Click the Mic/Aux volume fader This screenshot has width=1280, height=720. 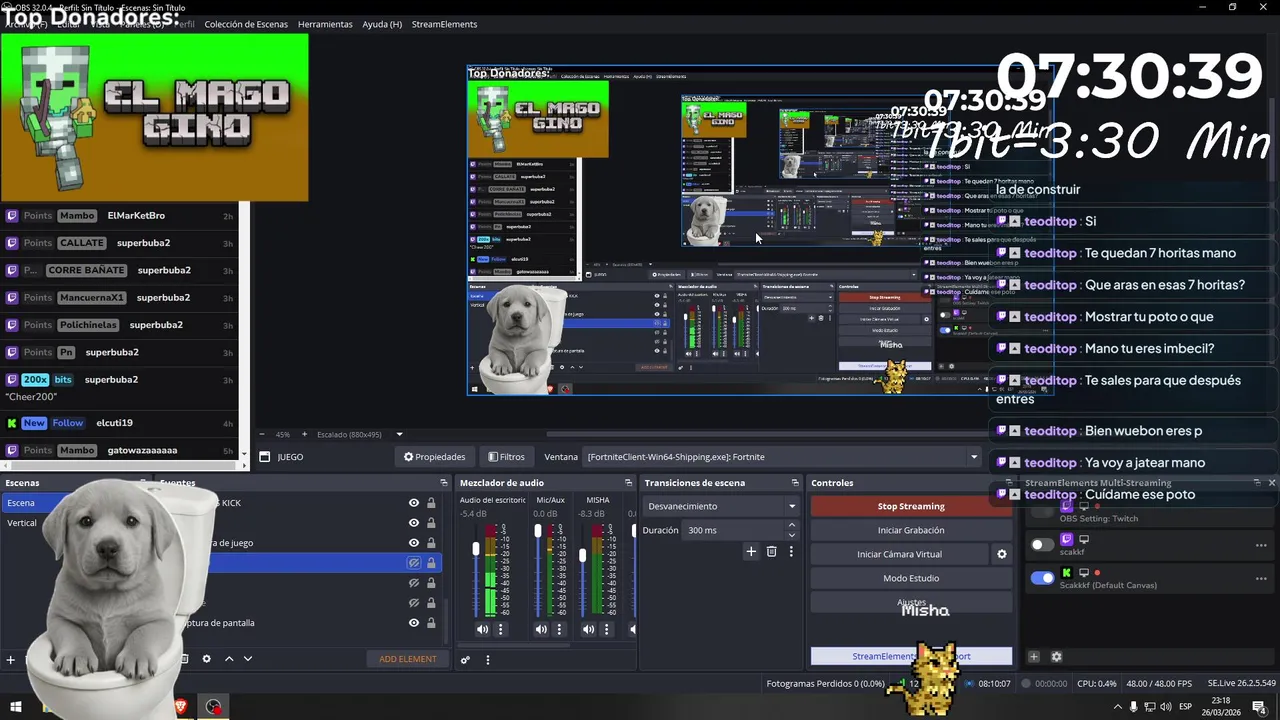pos(537,531)
